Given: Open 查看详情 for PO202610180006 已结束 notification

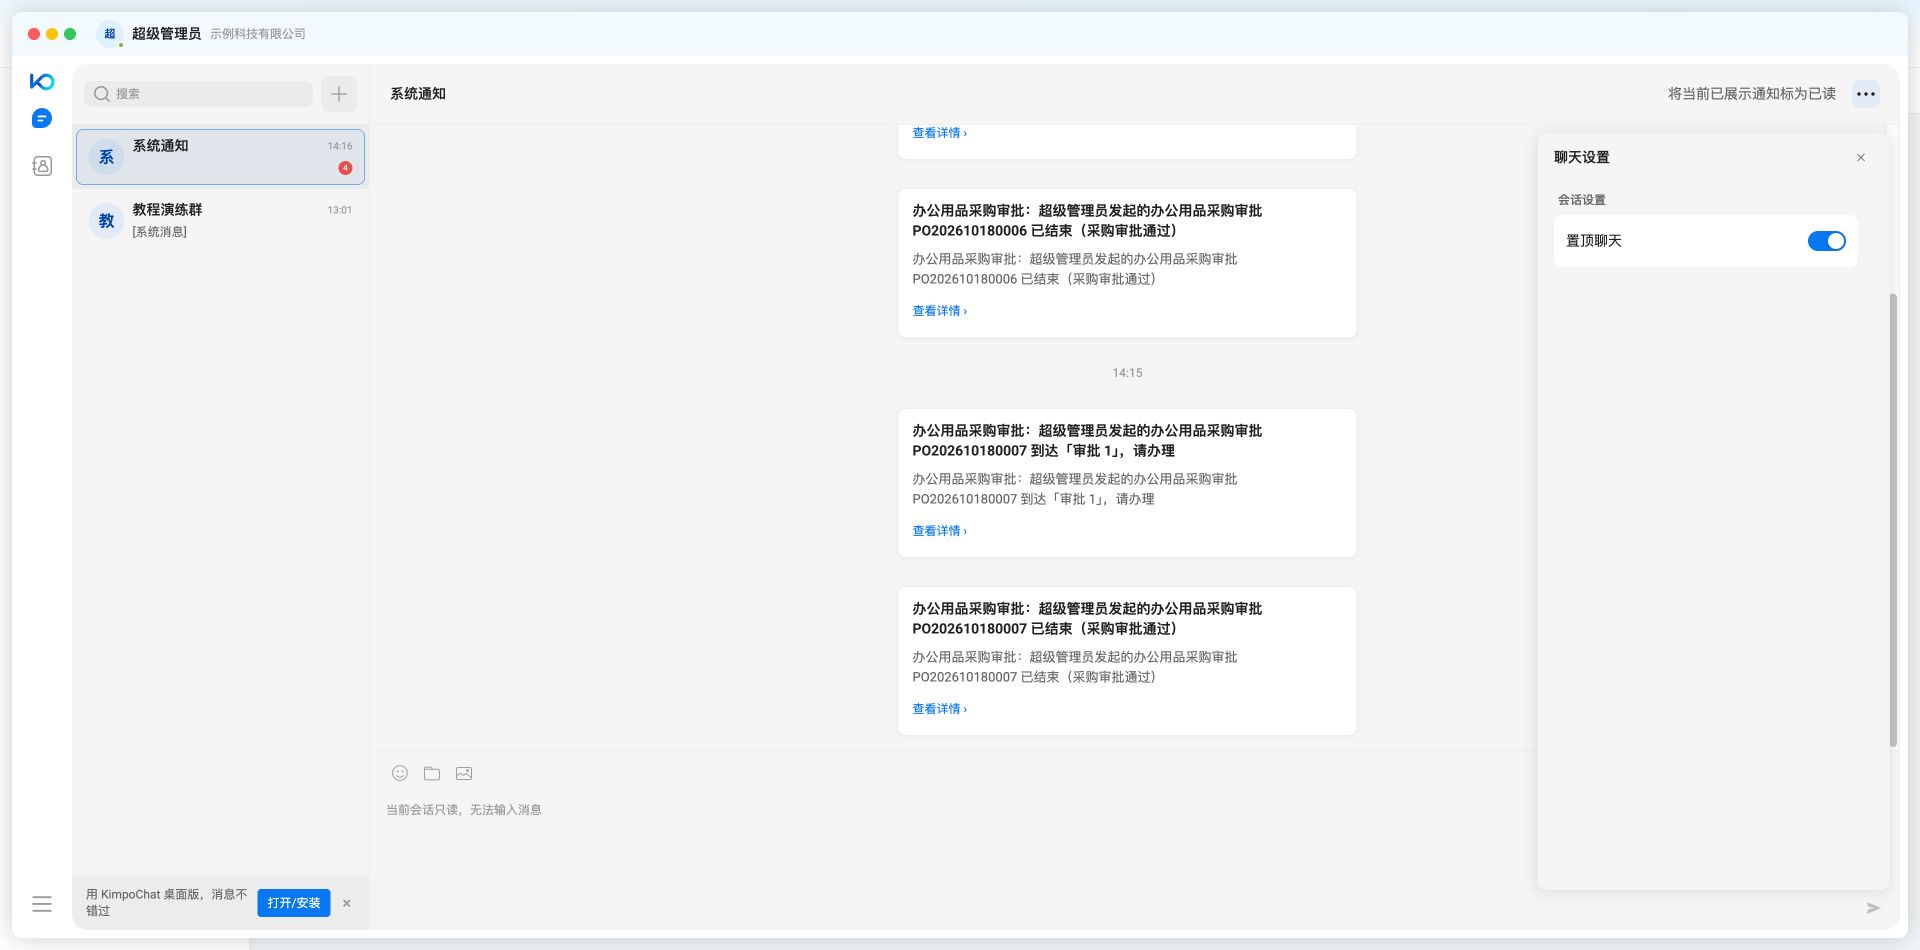Looking at the screenshot, I should click(939, 311).
